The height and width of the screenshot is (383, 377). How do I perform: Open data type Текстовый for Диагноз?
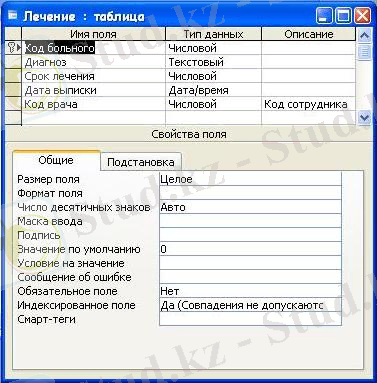pyautogui.click(x=213, y=62)
